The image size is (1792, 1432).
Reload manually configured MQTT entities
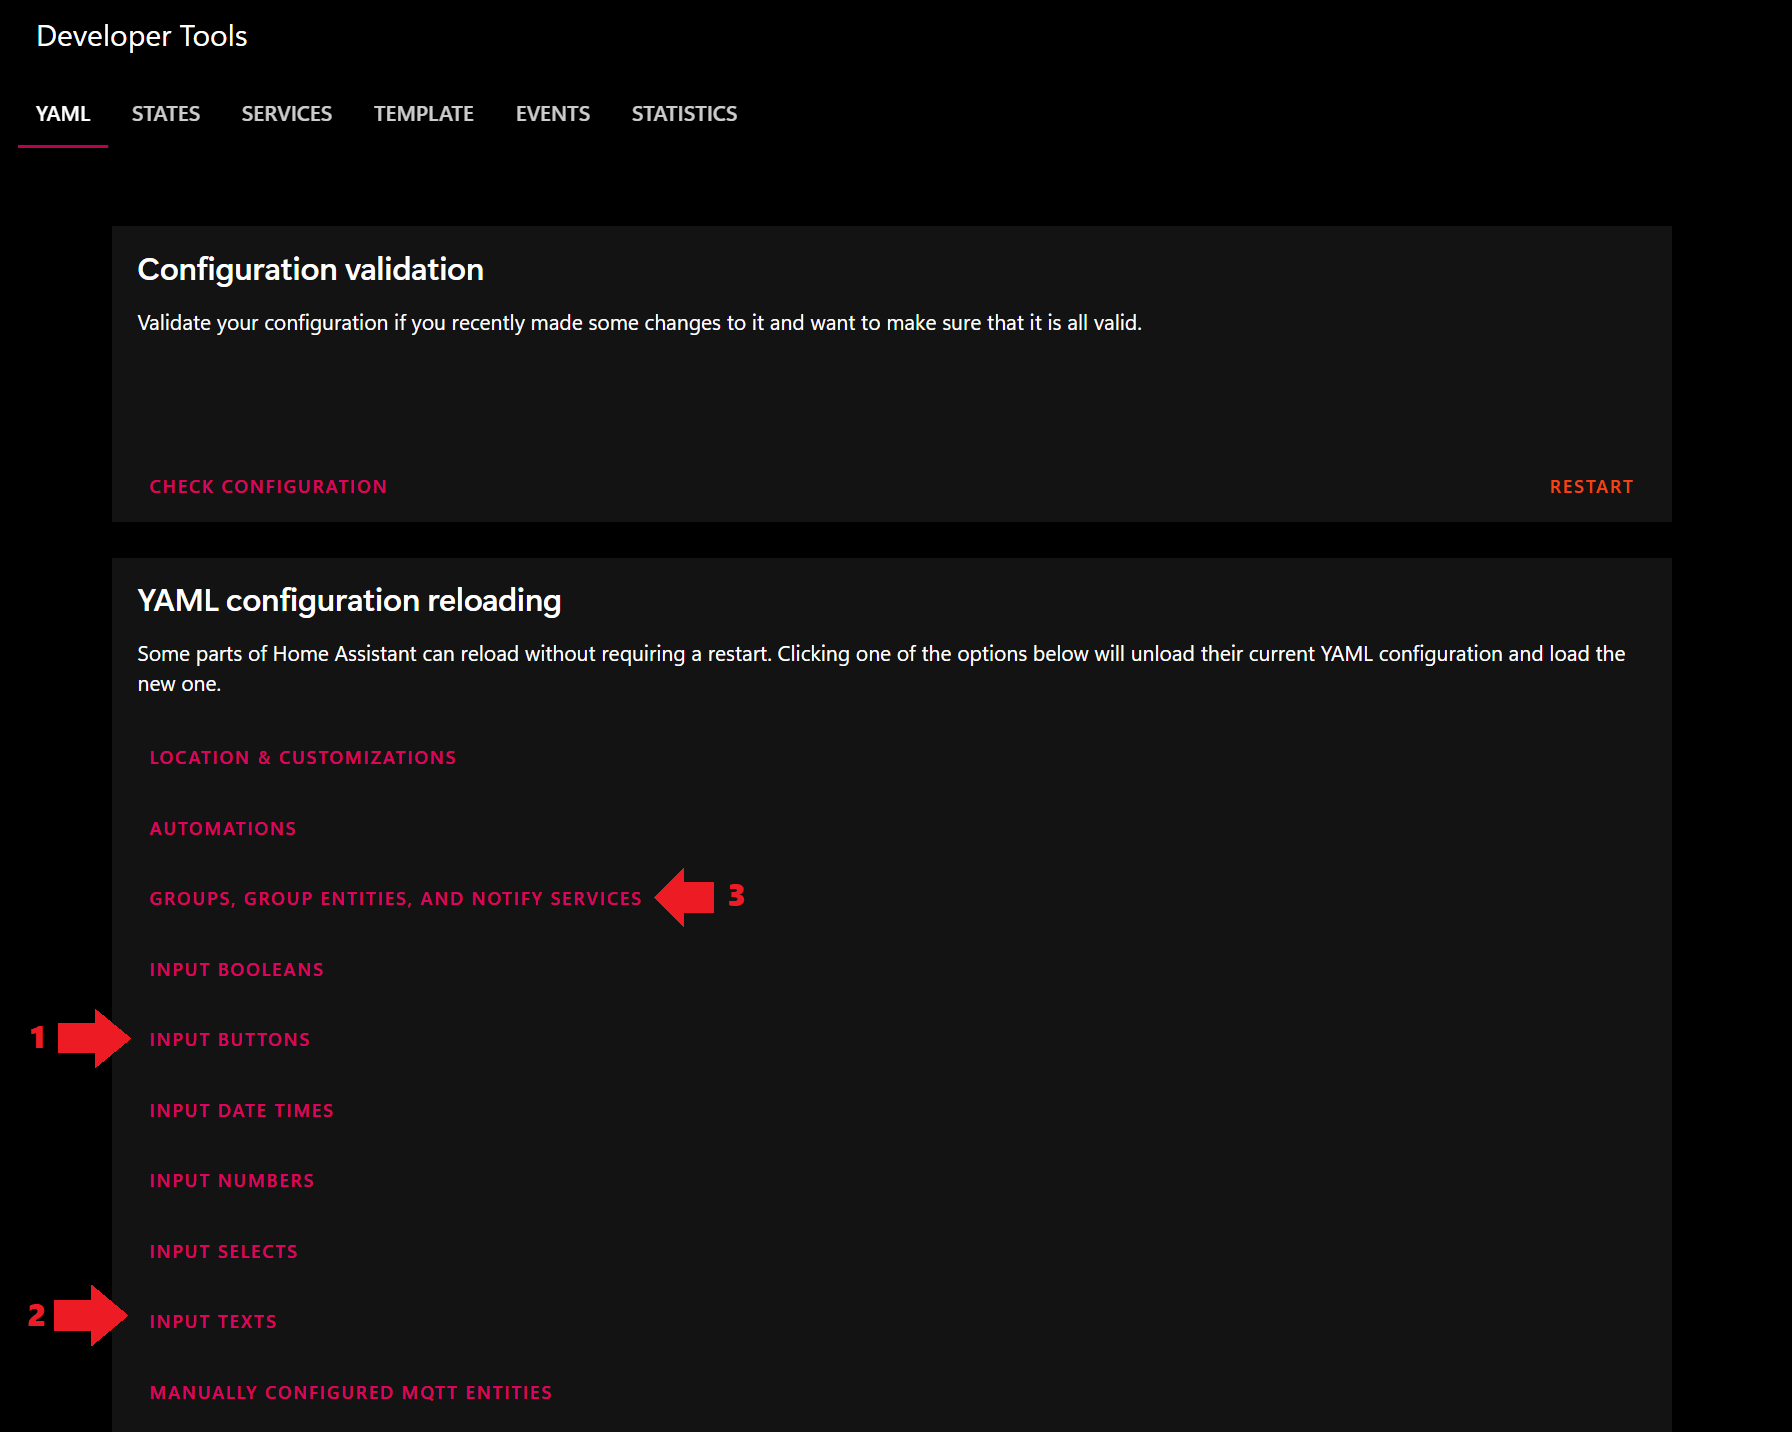pos(351,1393)
